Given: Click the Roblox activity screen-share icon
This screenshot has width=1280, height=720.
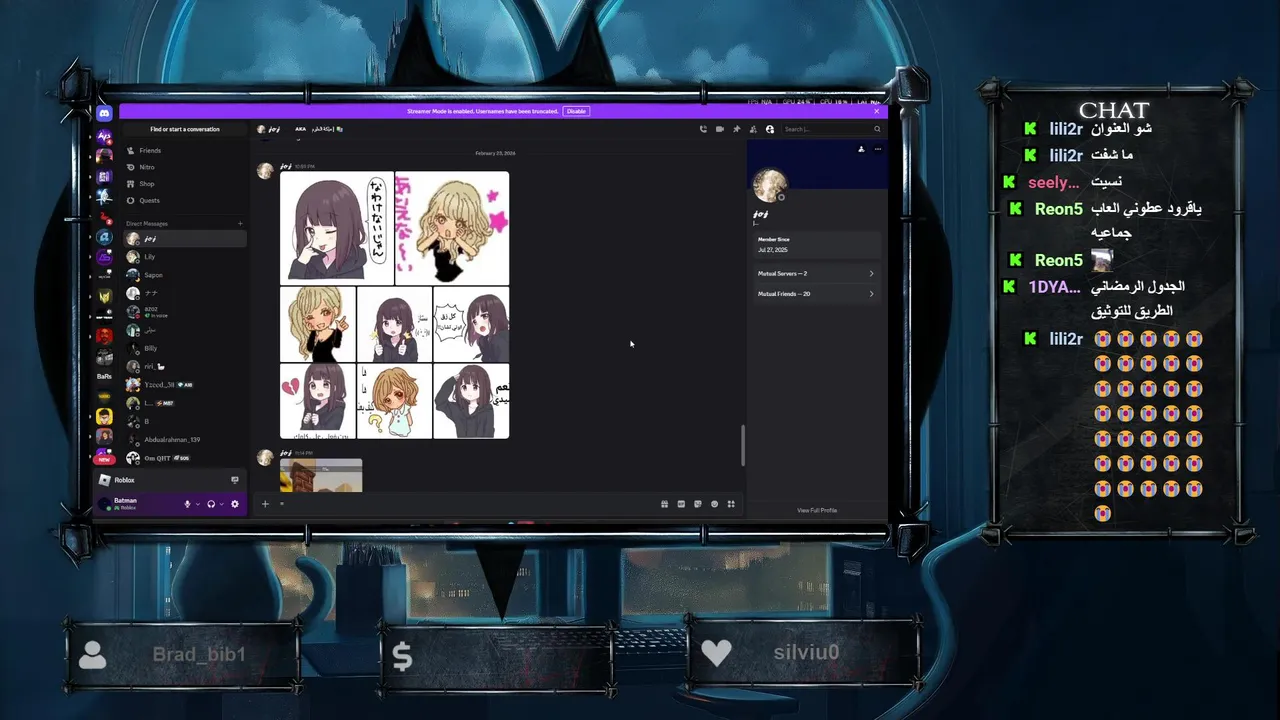Looking at the screenshot, I should point(235,480).
